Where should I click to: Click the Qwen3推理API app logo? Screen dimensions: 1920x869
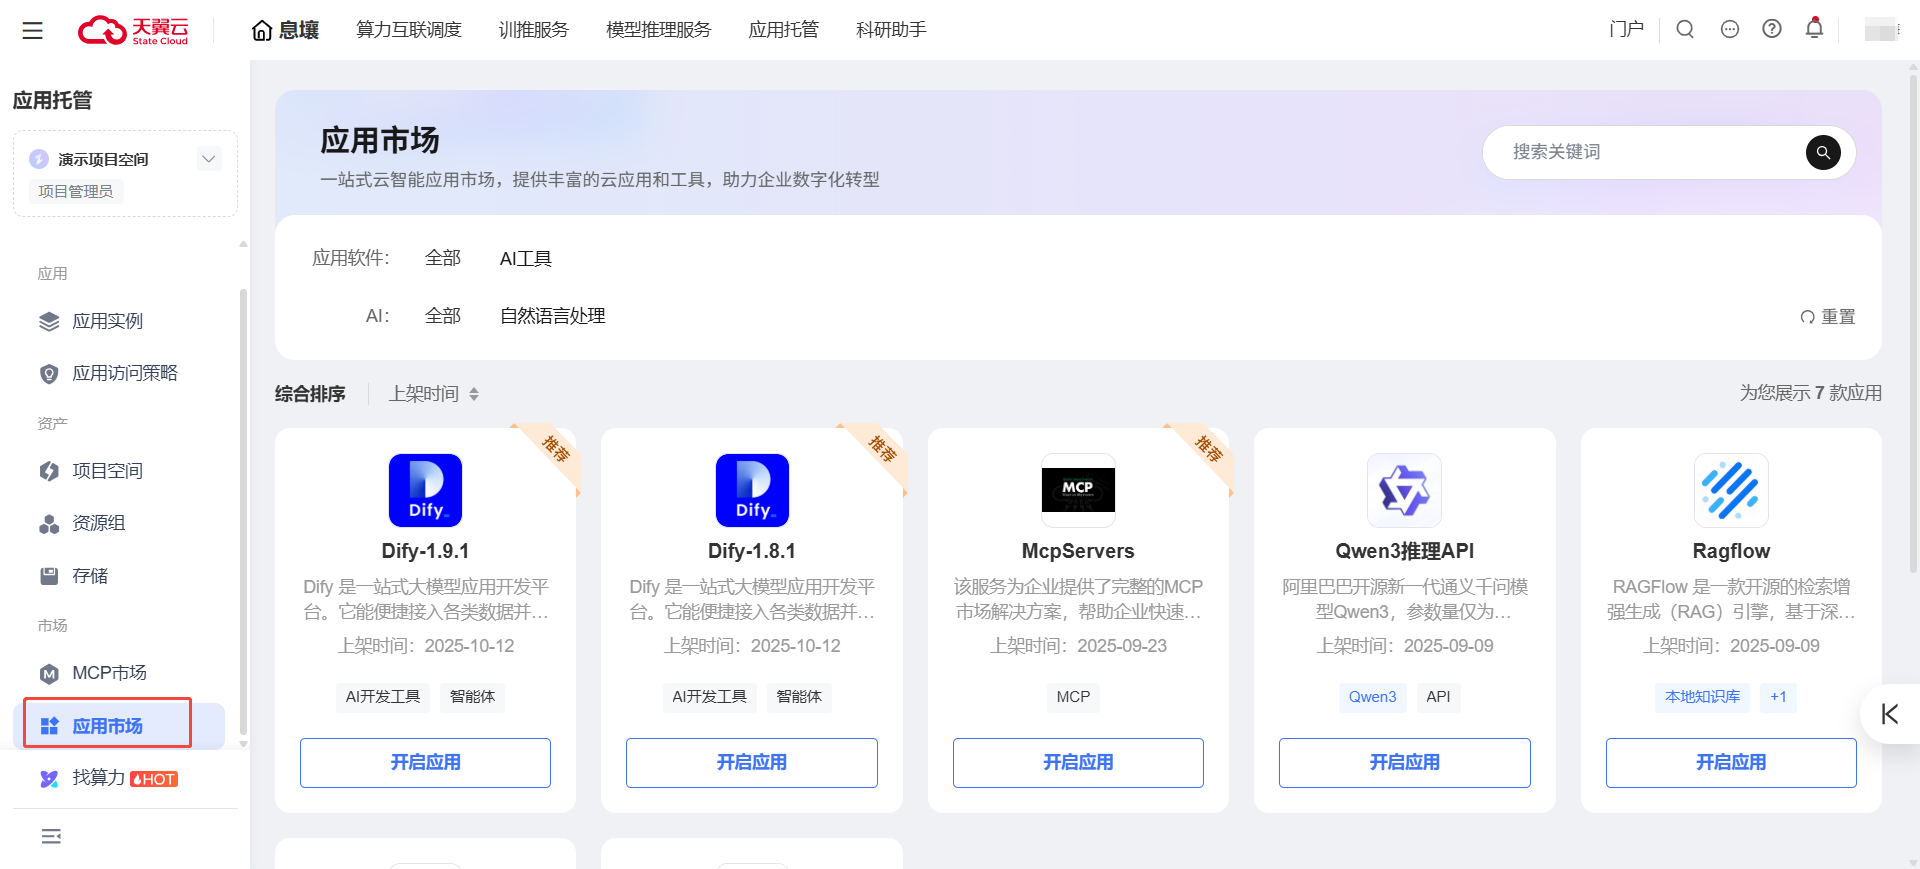pyautogui.click(x=1404, y=491)
